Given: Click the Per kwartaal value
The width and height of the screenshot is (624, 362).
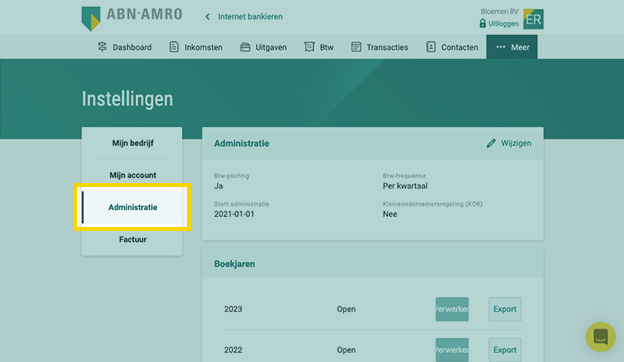Looking at the screenshot, I should pos(405,186).
